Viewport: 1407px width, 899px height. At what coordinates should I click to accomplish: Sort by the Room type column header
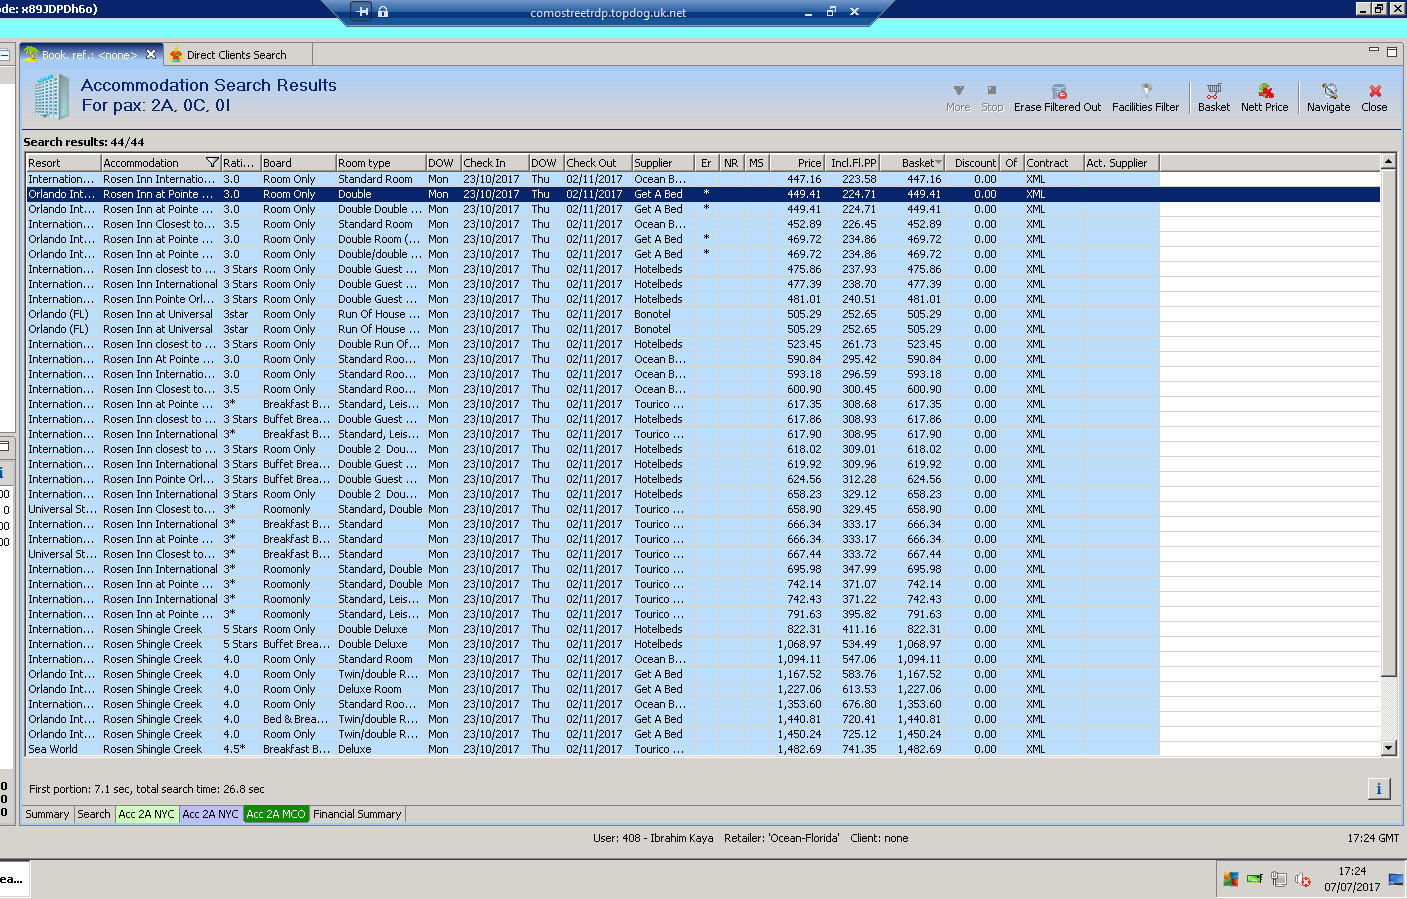click(x=380, y=163)
